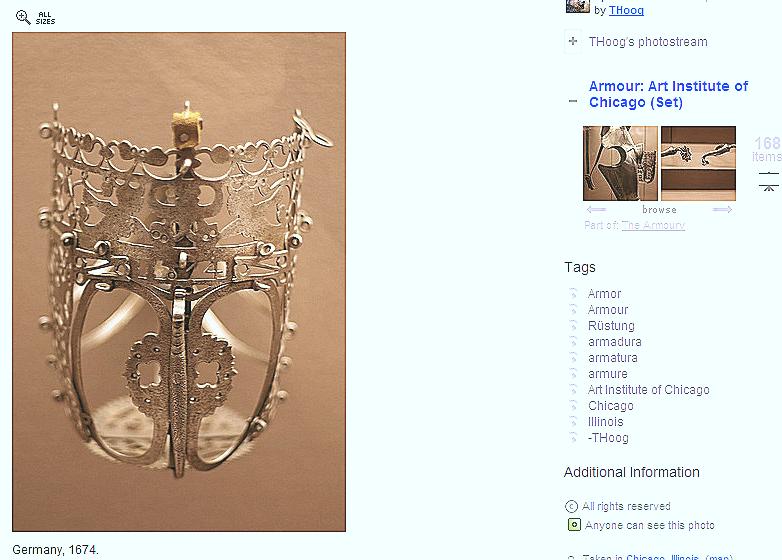Click the 168 items set expander icon
The width and height of the screenshot is (782, 560).
pos(769,181)
